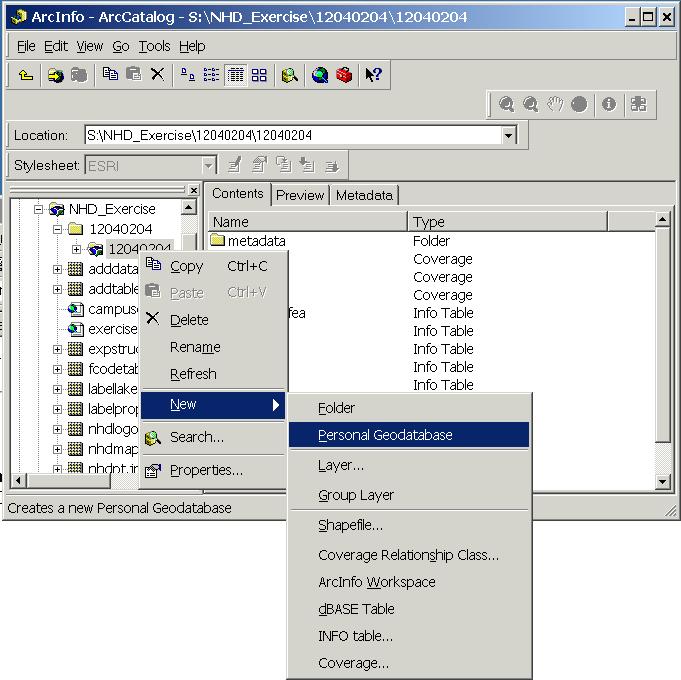Switch to the Preview tab
Screen dimensions: 681x680
click(x=300, y=195)
